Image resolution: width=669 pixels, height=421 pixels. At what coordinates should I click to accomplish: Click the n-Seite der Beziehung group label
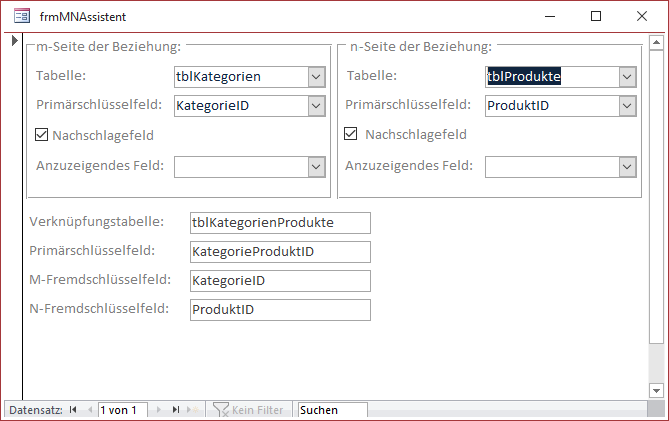tap(421, 46)
